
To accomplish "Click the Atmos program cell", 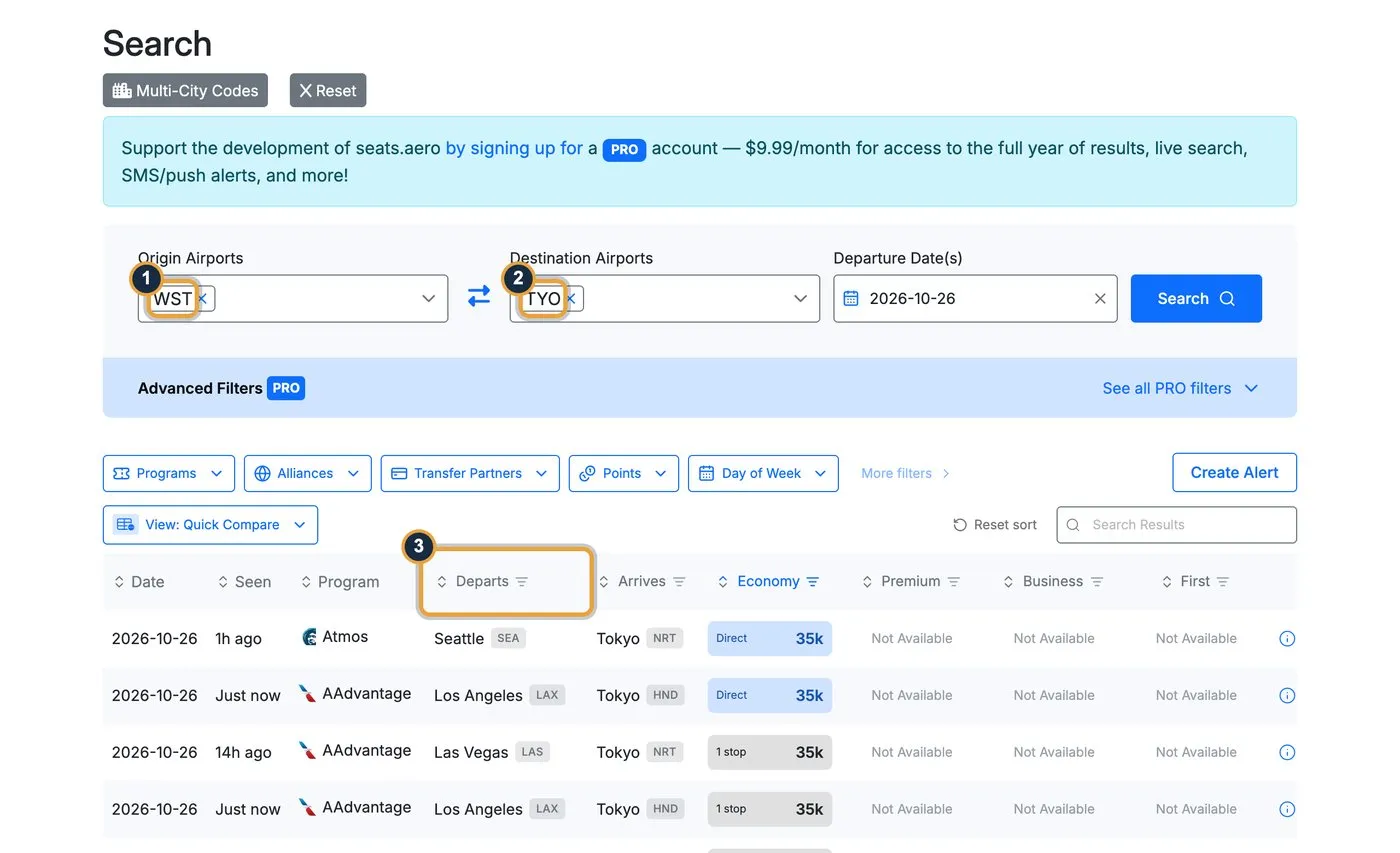I will click(x=335, y=637).
